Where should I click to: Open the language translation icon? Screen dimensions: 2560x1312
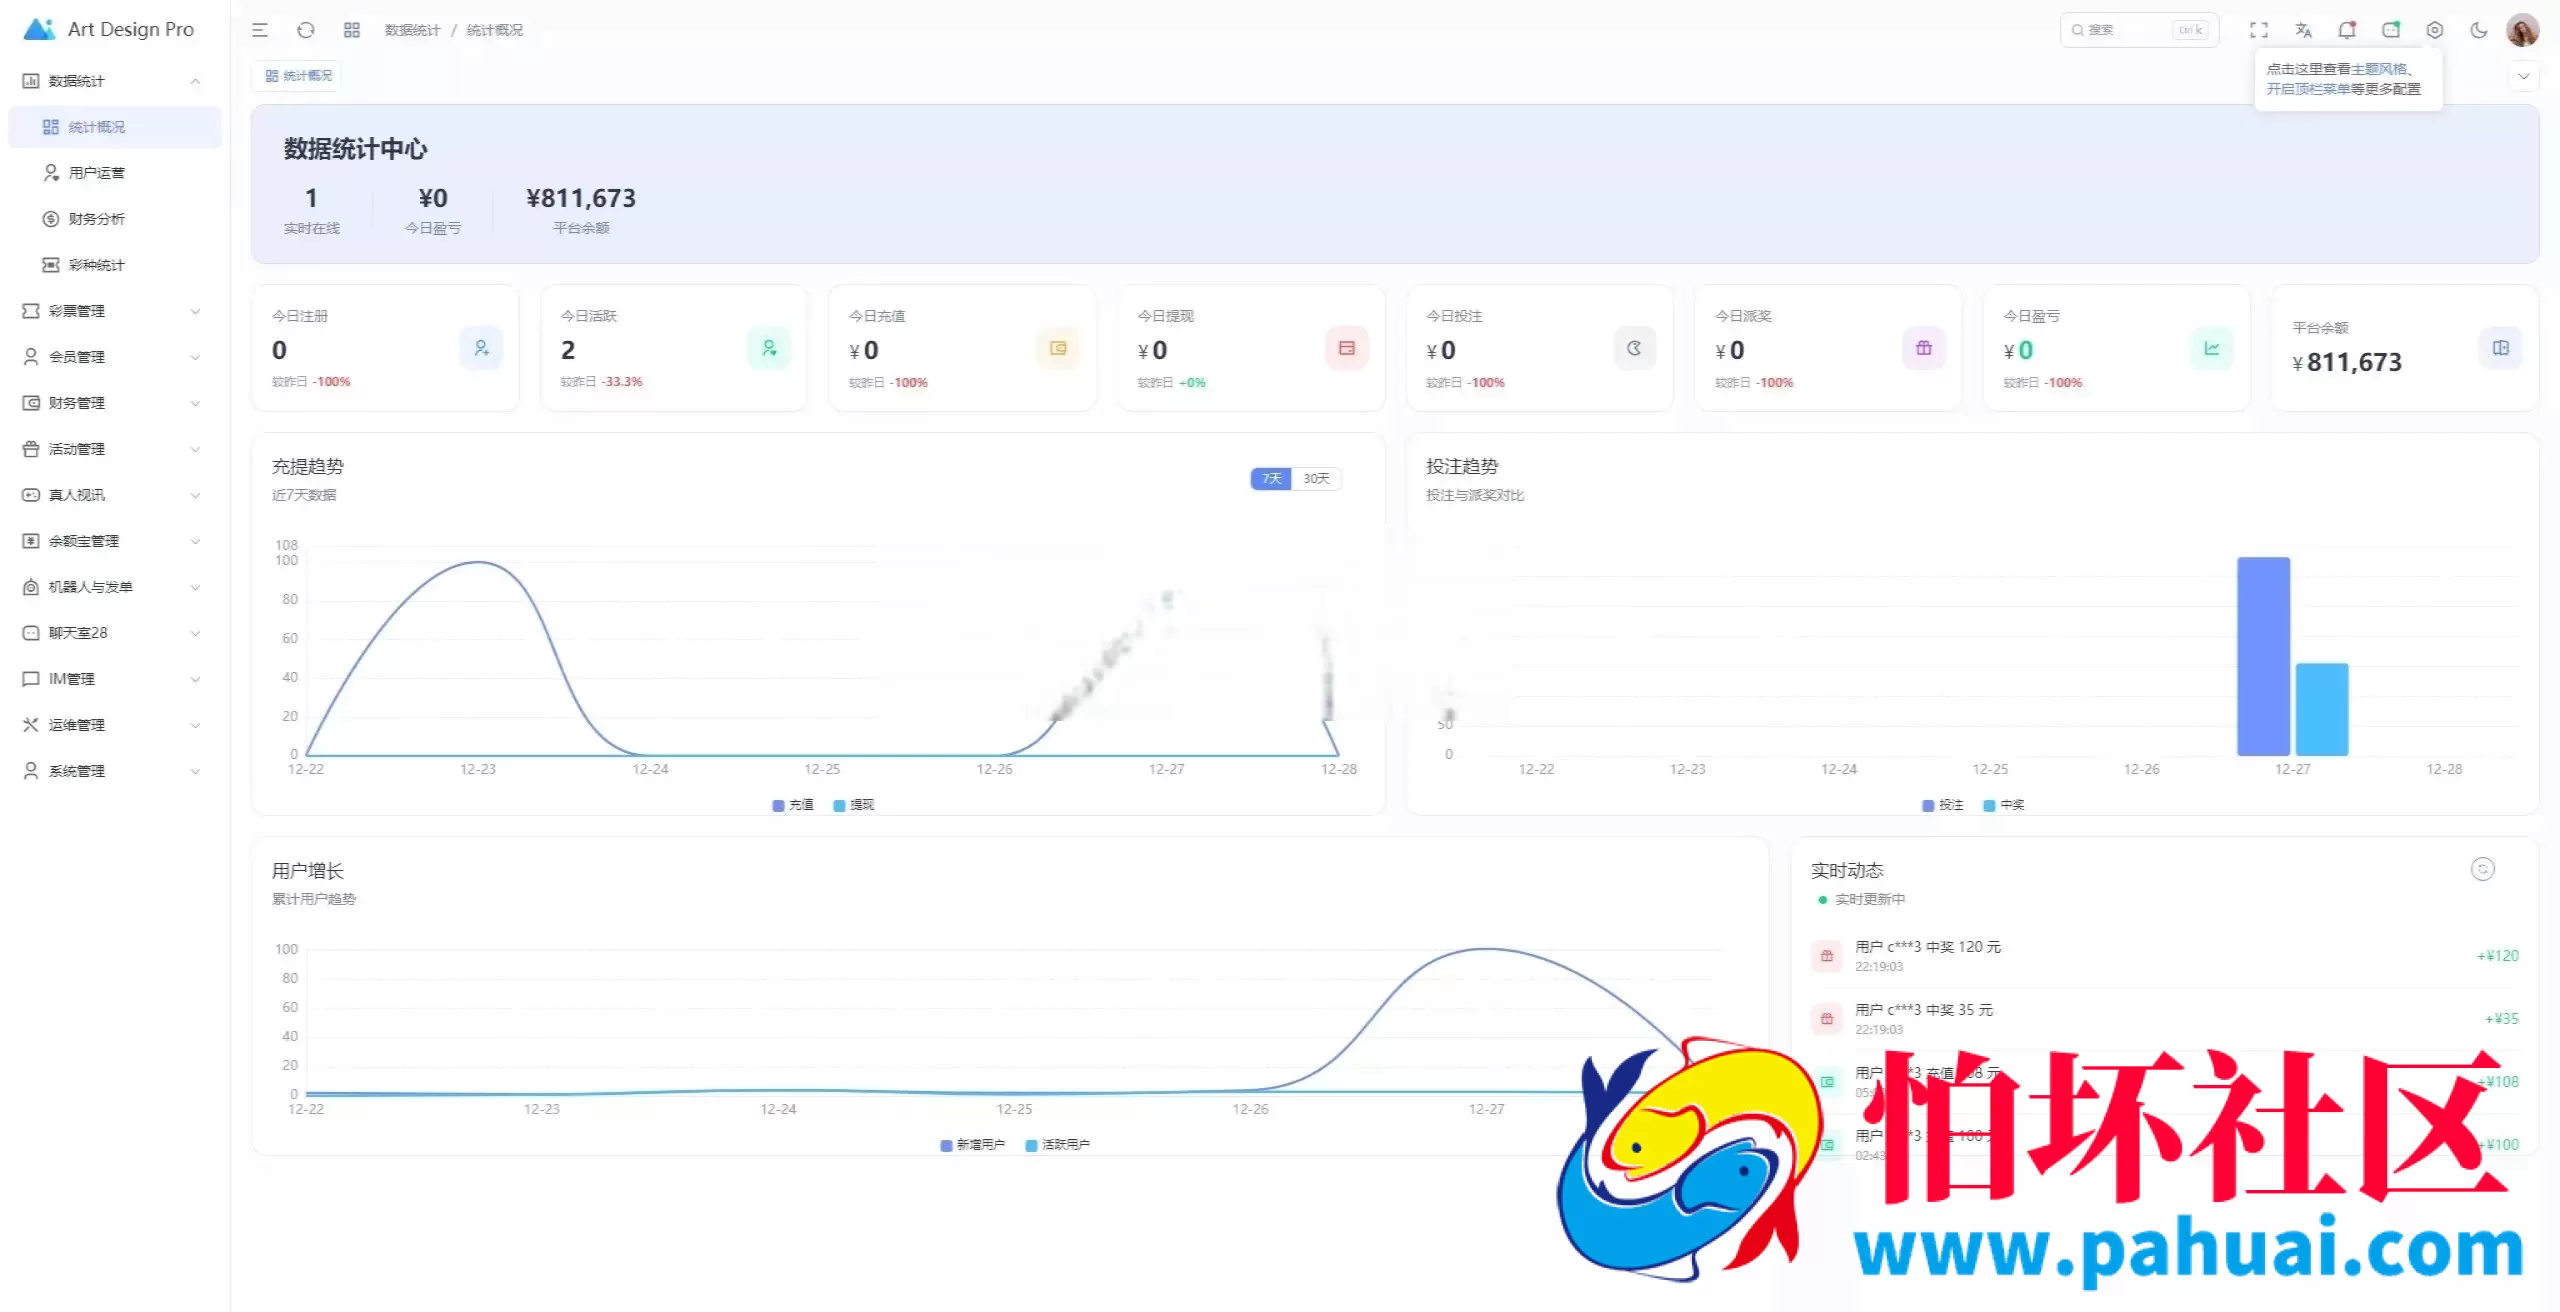(2303, 30)
